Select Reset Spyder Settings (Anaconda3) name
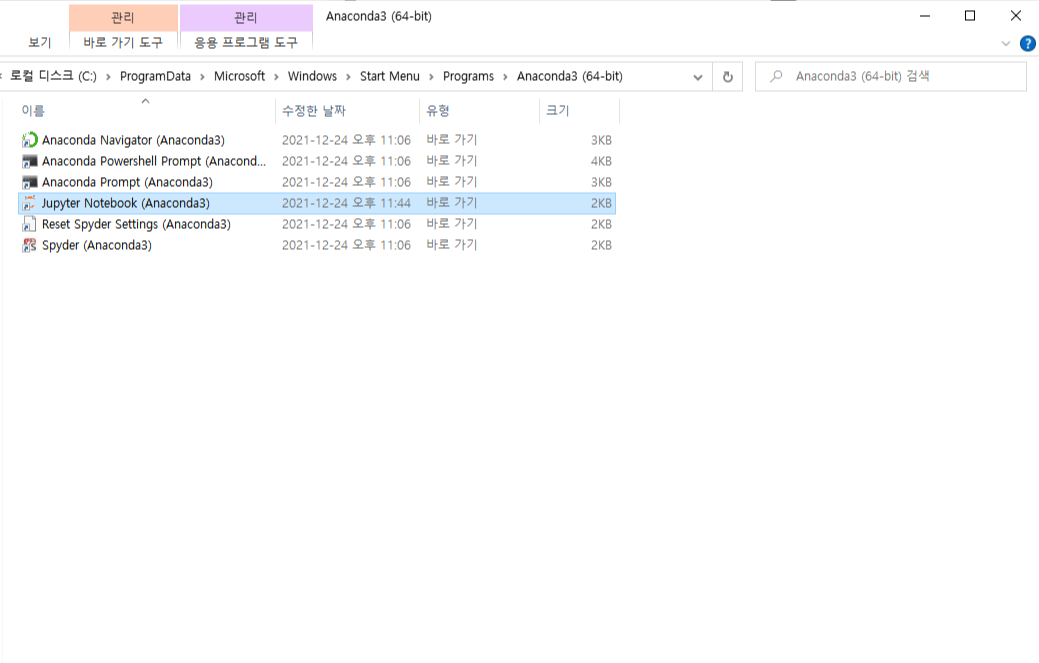This screenshot has height=663, width=1039. (x=136, y=224)
